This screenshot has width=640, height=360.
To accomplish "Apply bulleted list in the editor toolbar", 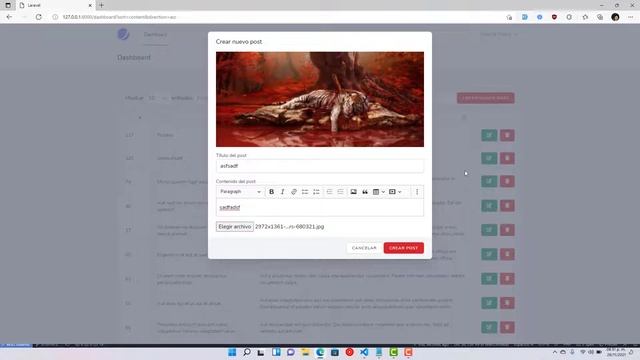I will click(x=305, y=192).
